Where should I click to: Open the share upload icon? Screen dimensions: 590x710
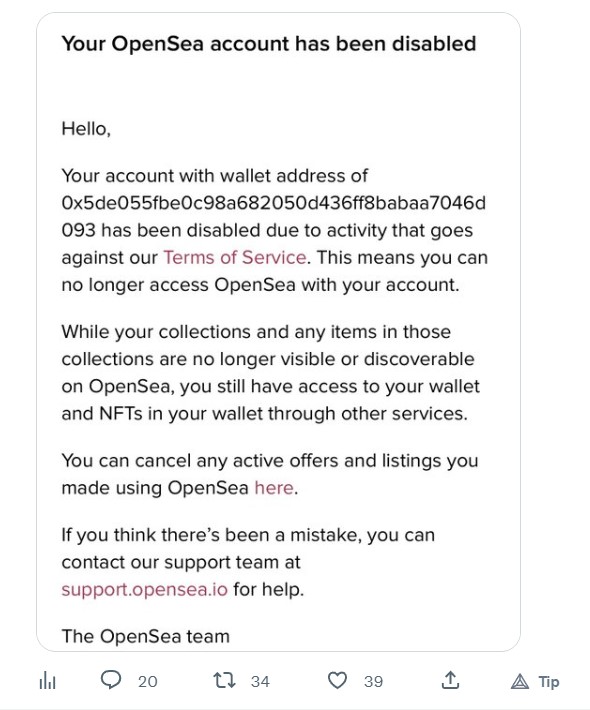pos(450,680)
